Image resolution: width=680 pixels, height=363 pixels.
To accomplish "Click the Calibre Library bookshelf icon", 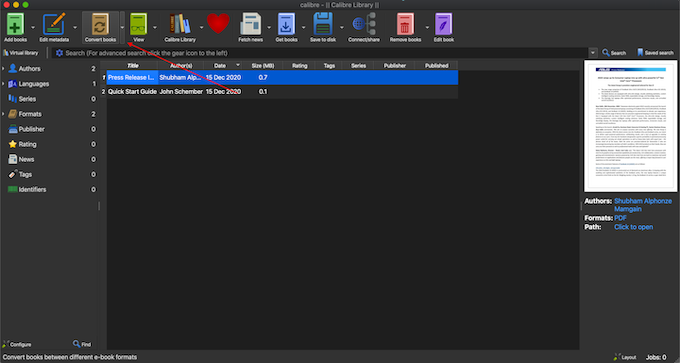I will coord(180,24).
